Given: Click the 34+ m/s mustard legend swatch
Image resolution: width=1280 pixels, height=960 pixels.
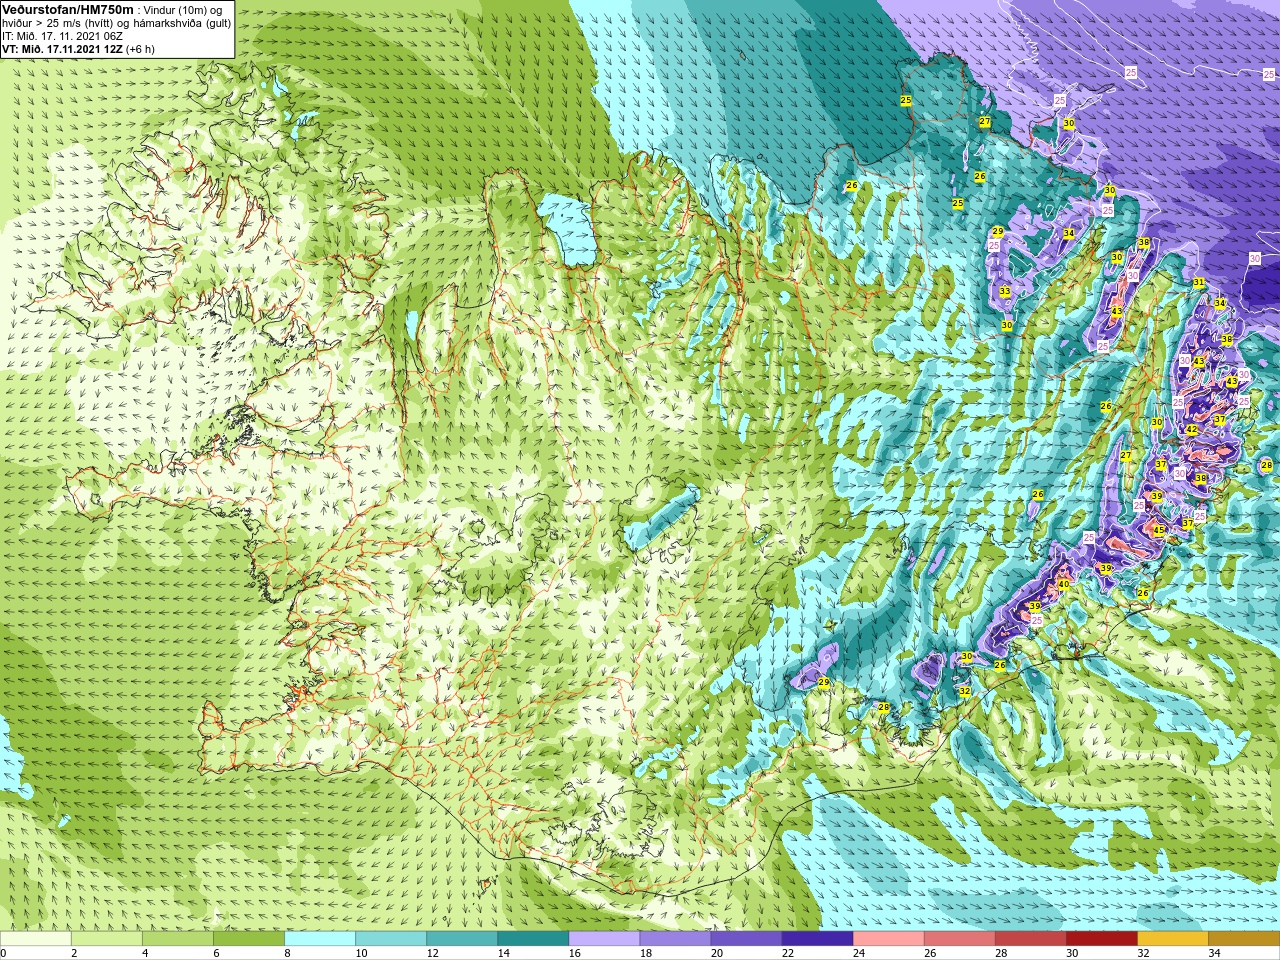Looking at the screenshot, I should coord(1243,939).
